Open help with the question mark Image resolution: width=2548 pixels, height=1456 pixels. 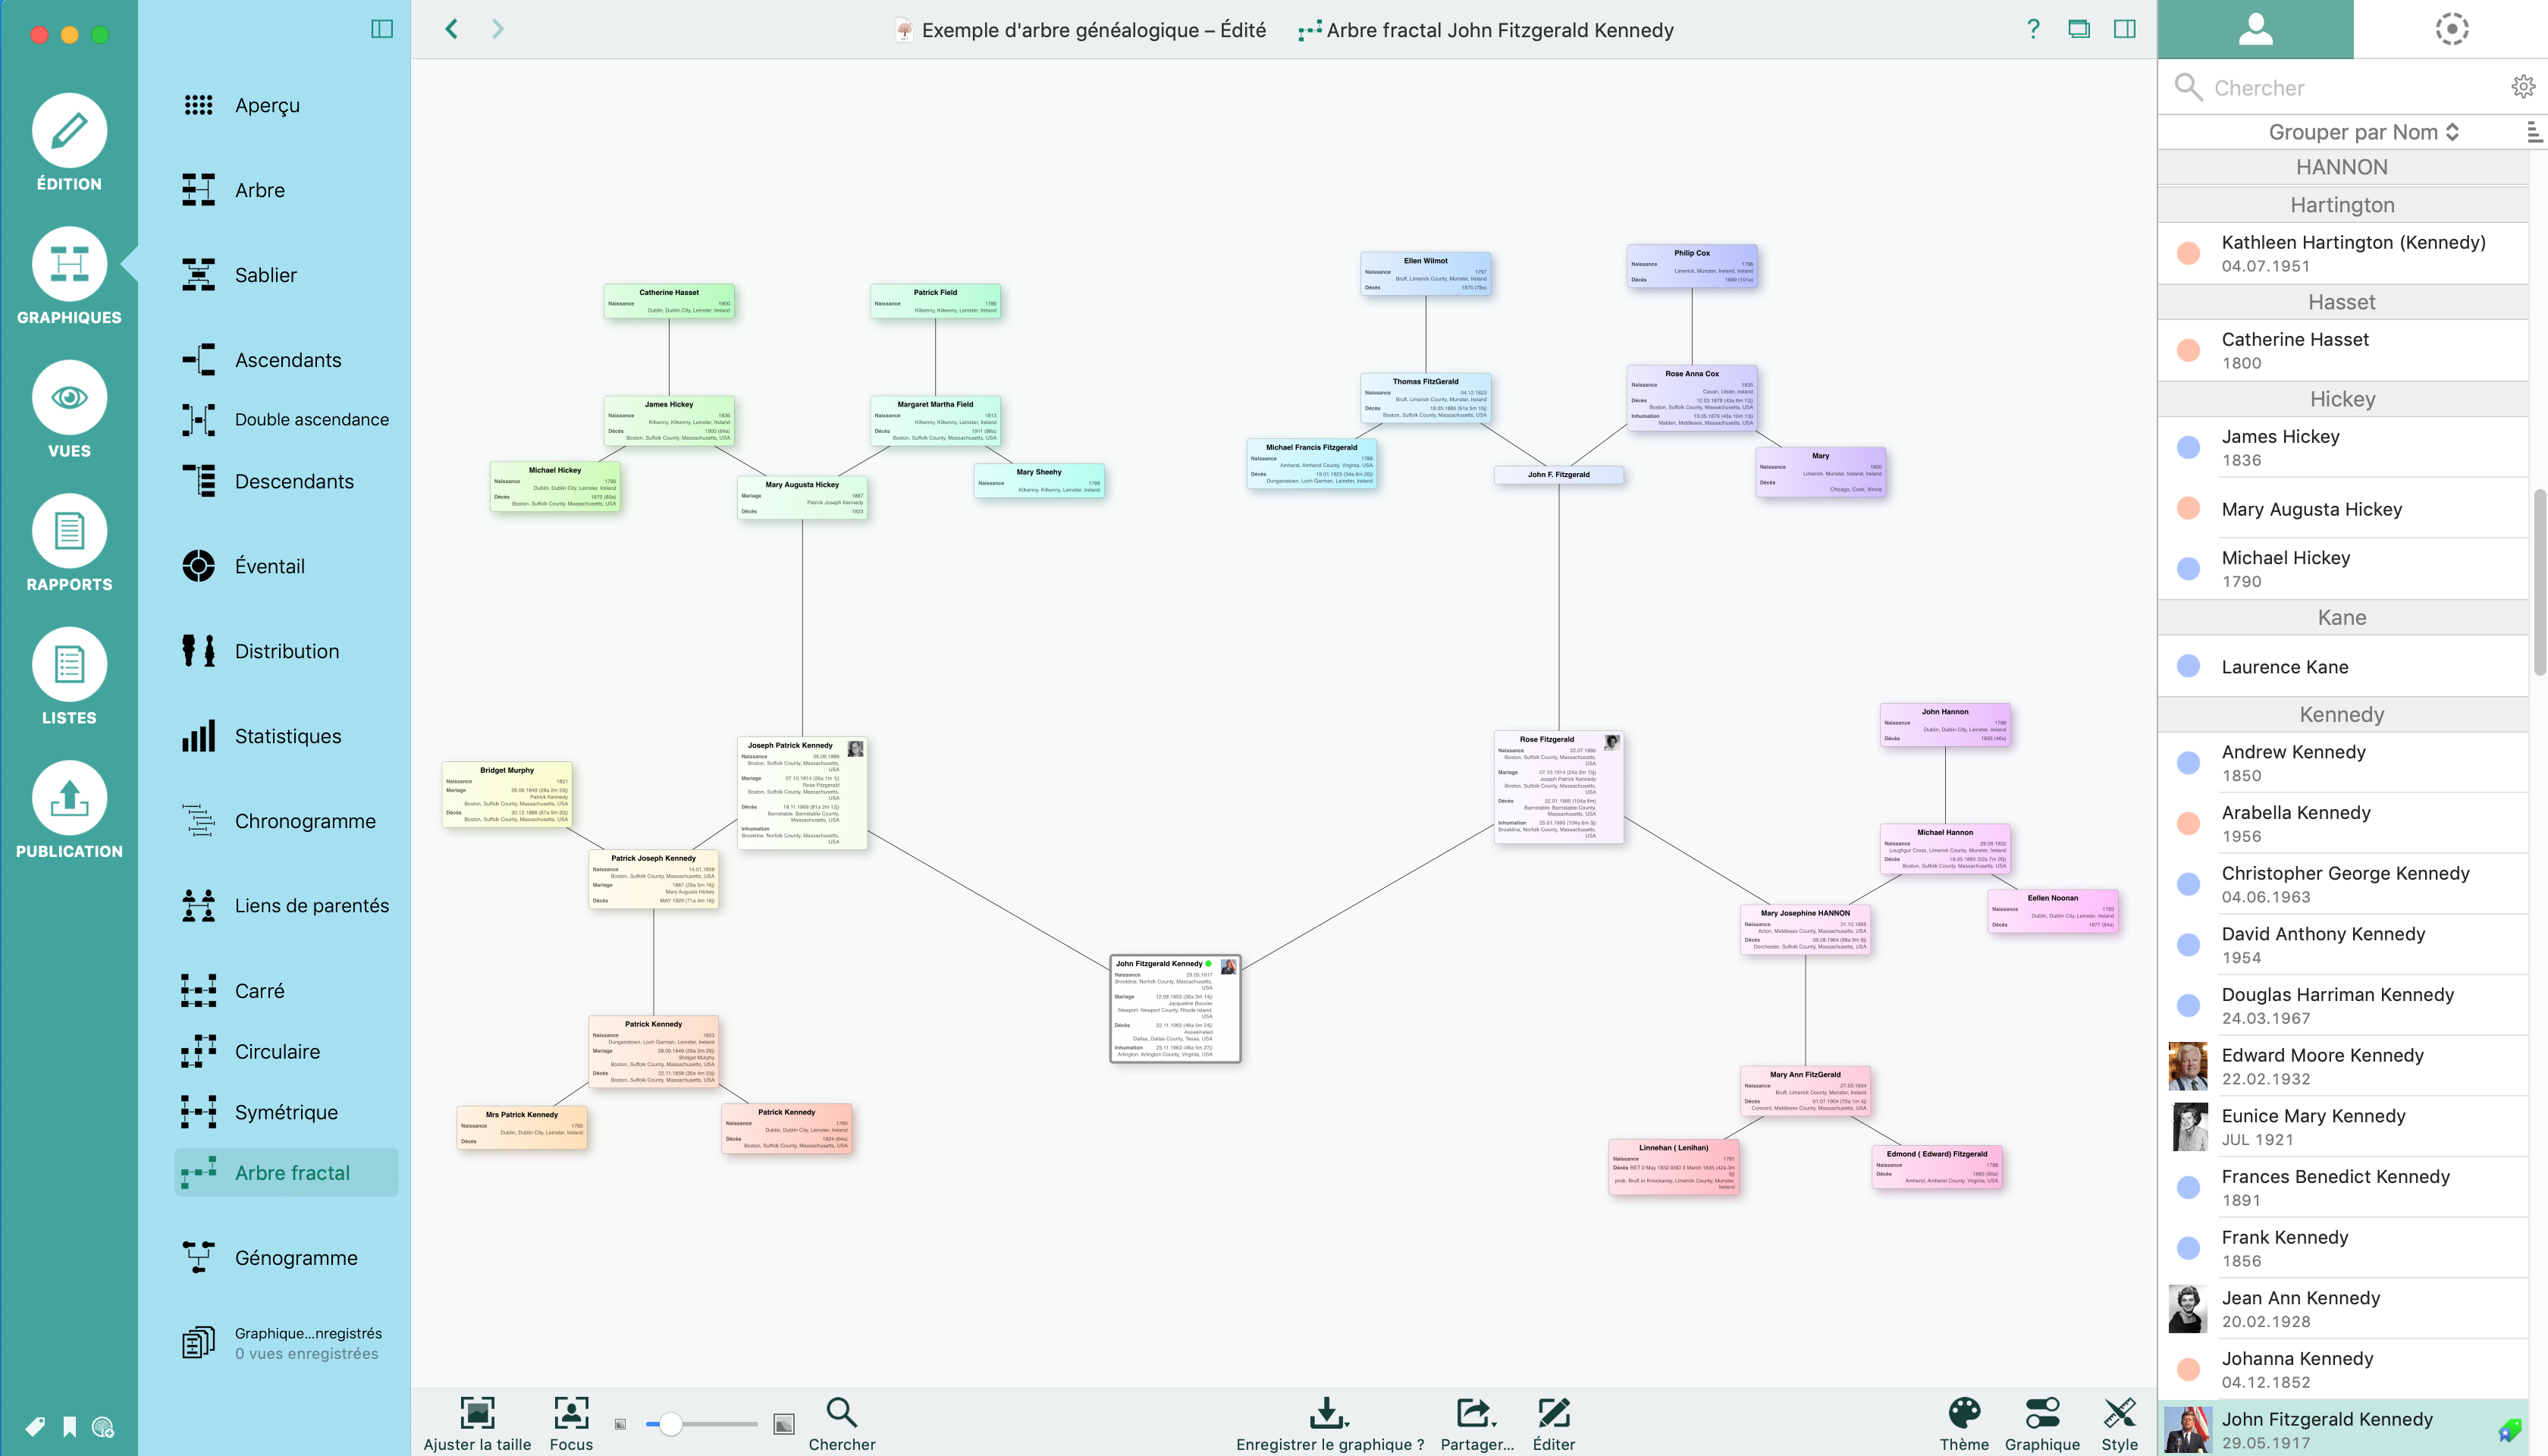(2033, 29)
